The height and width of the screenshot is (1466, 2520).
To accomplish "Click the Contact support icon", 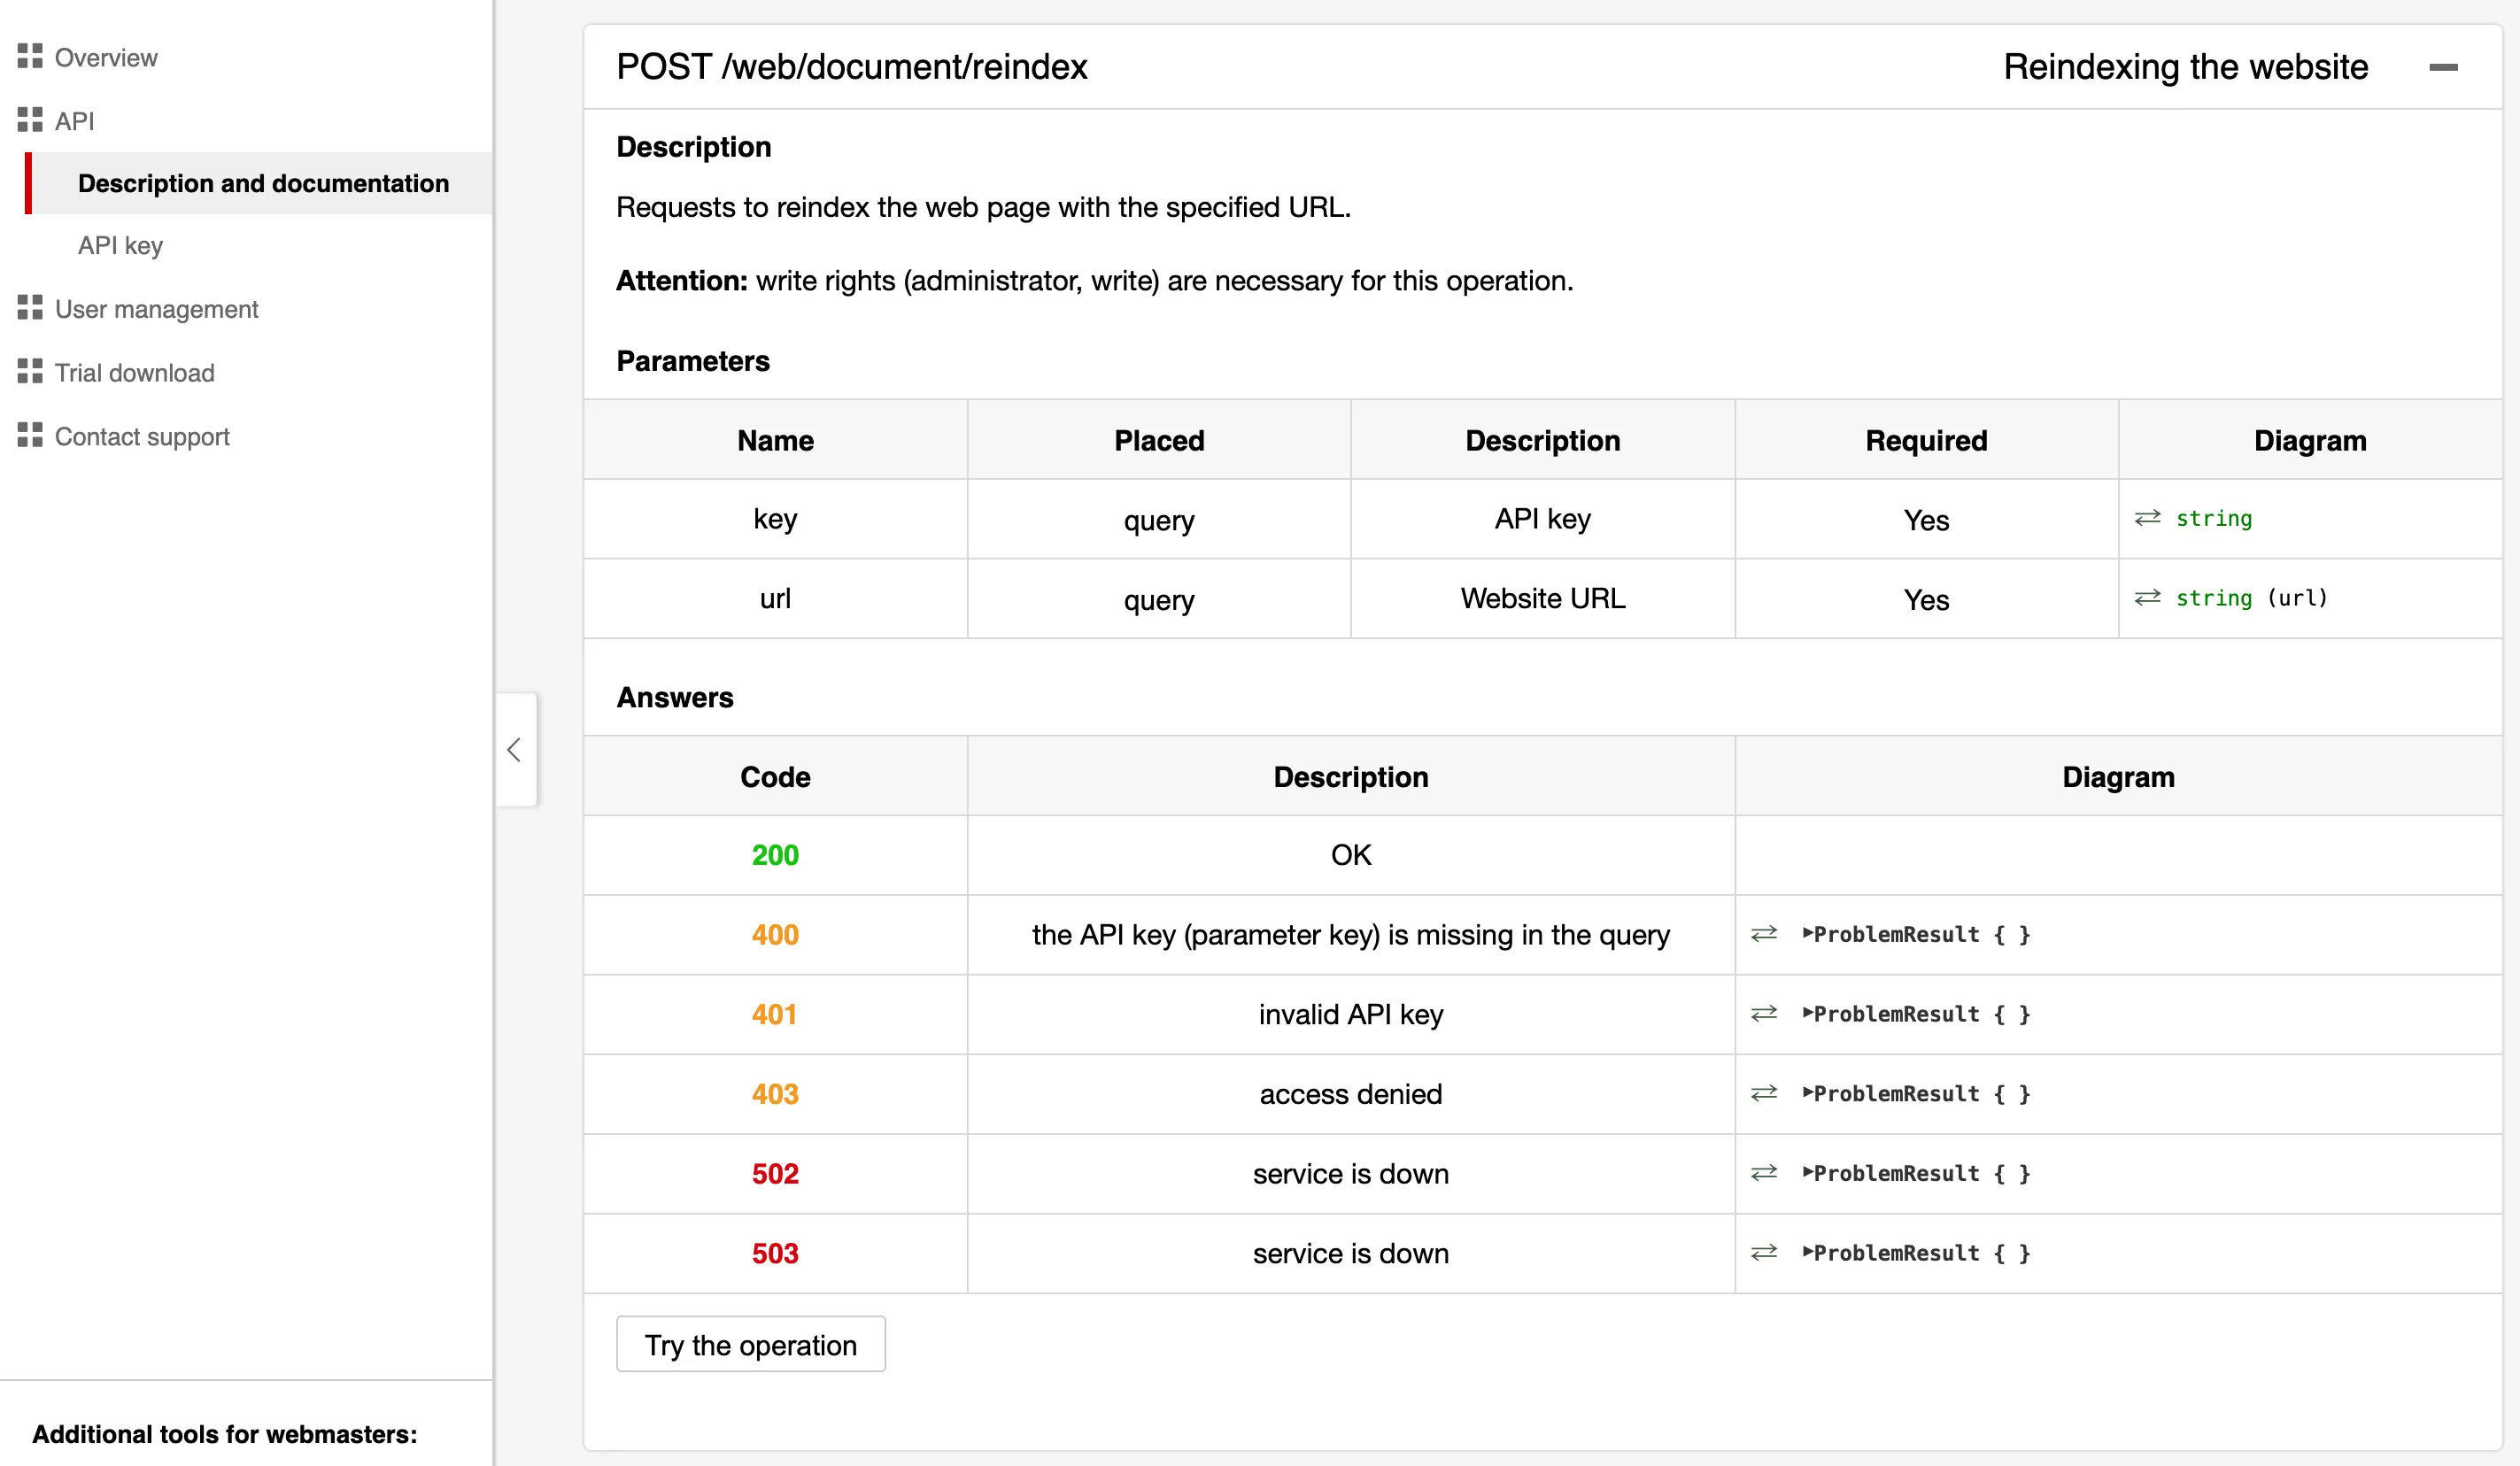I will [30, 436].
